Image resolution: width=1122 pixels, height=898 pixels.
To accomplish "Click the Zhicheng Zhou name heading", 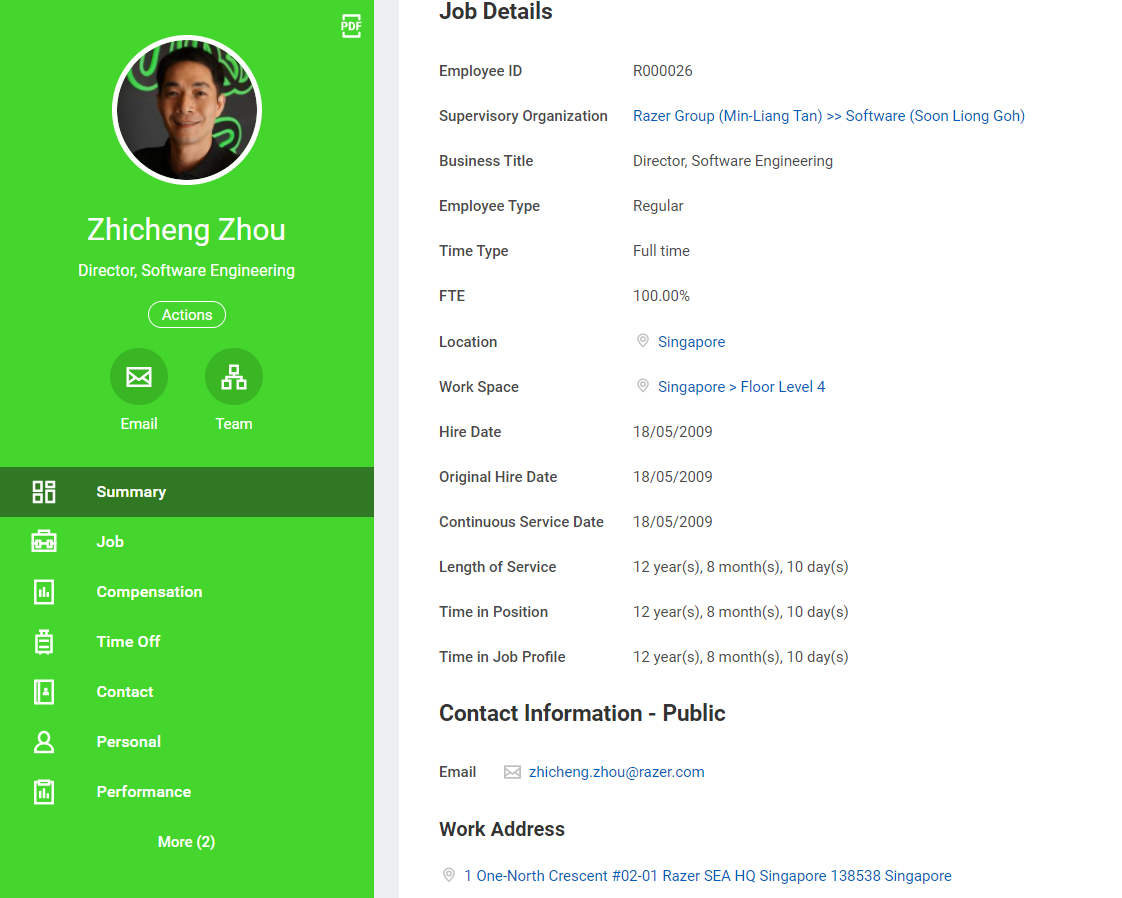I will 186,230.
